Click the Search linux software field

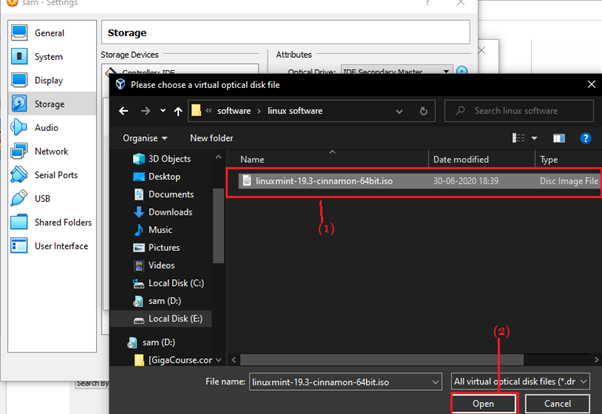tap(518, 111)
